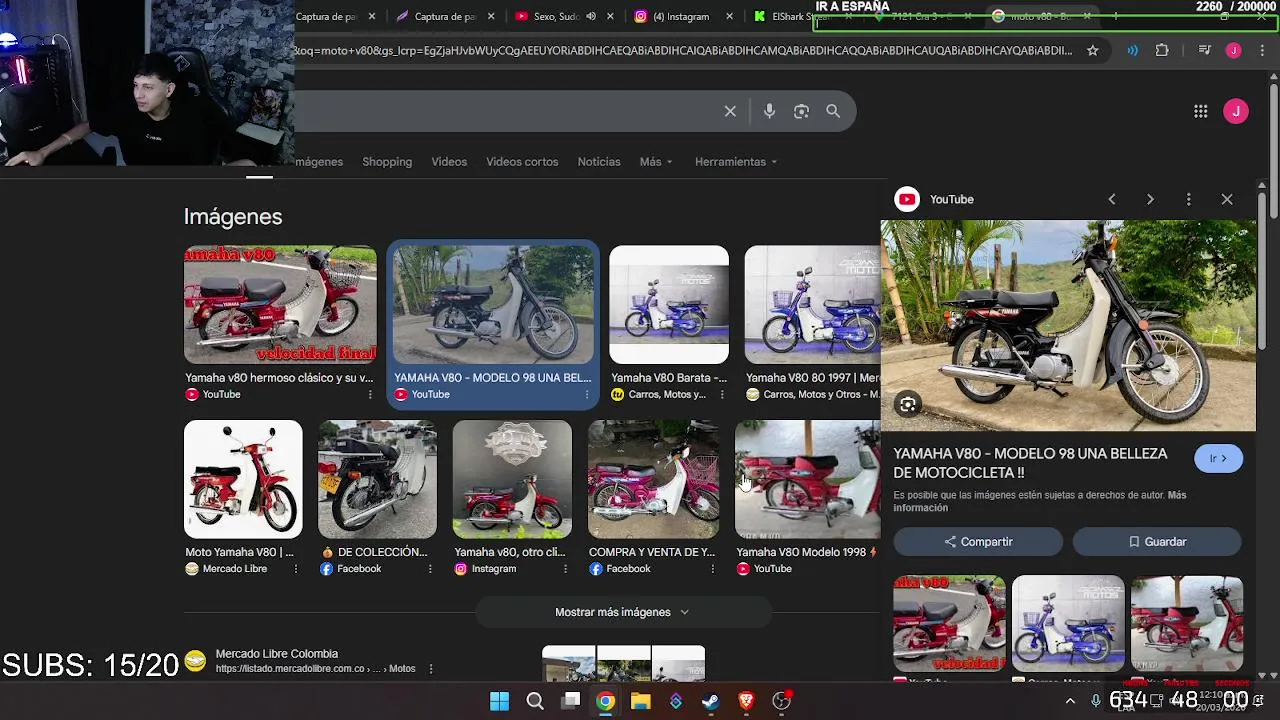Expand the 'Más' search filter menu
Image resolution: width=1280 pixels, height=720 pixels.
pos(656,162)
